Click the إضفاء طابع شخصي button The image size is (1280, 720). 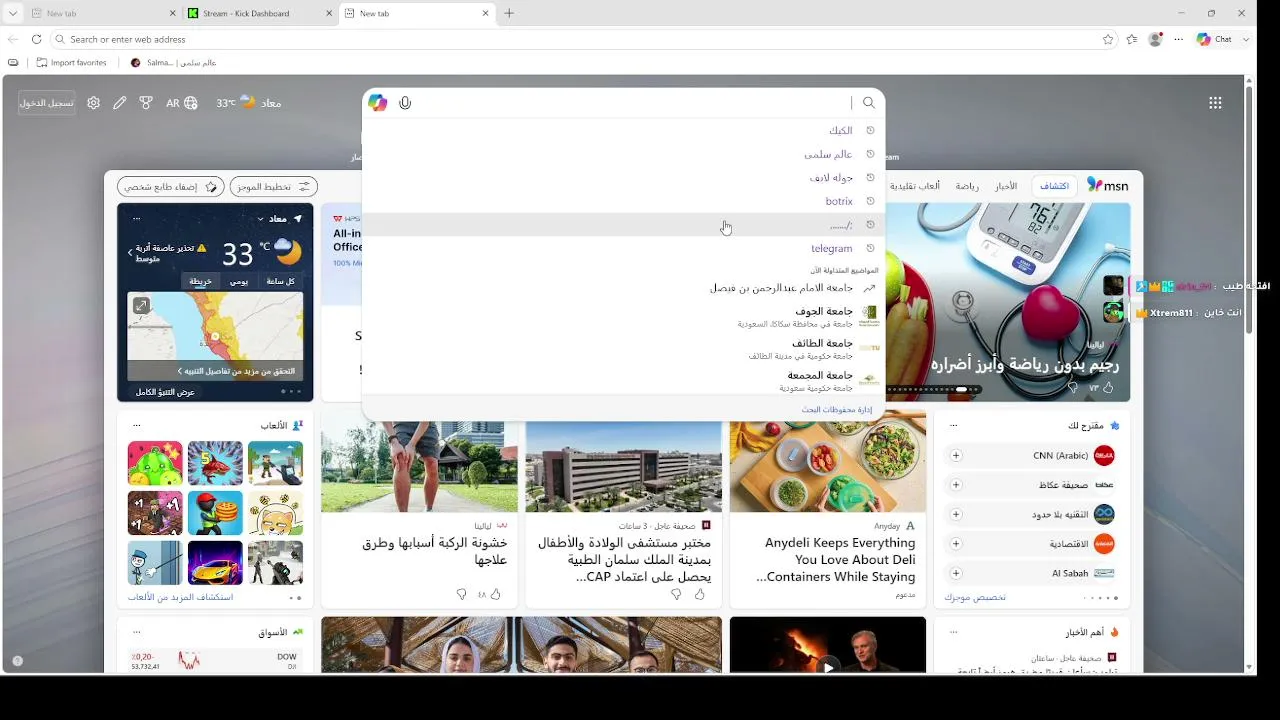pos(171,186)
